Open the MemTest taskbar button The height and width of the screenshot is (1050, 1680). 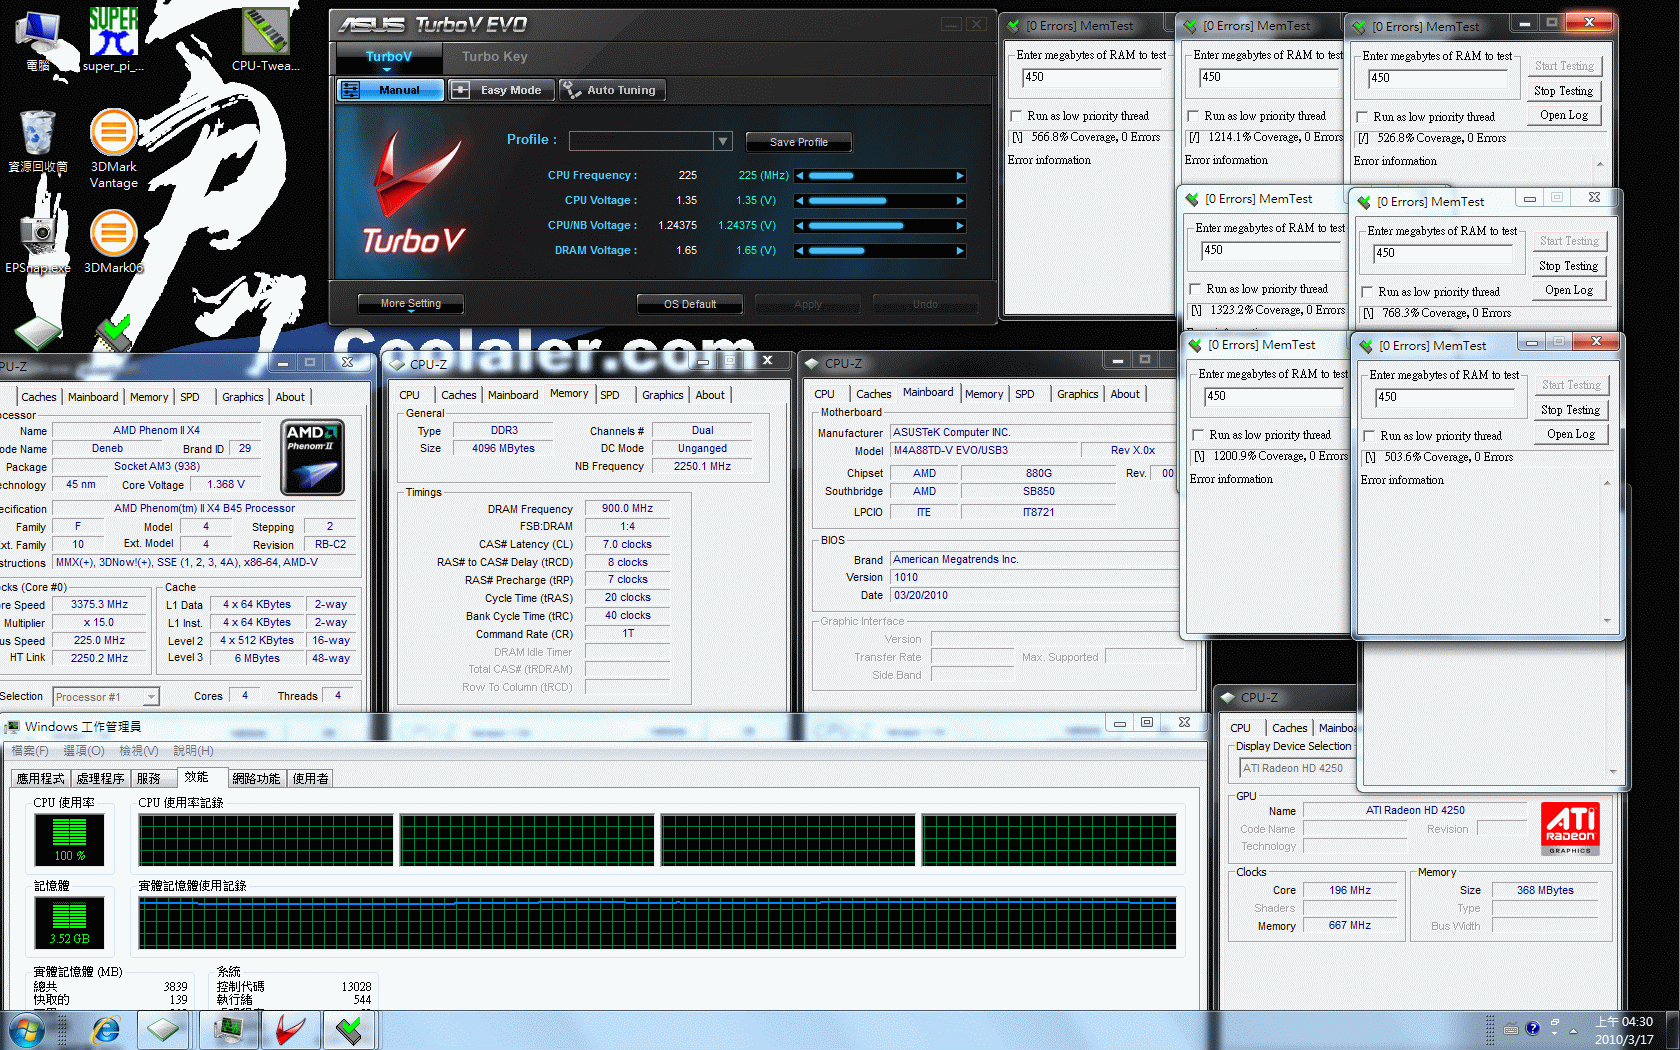coord(350,1030)
